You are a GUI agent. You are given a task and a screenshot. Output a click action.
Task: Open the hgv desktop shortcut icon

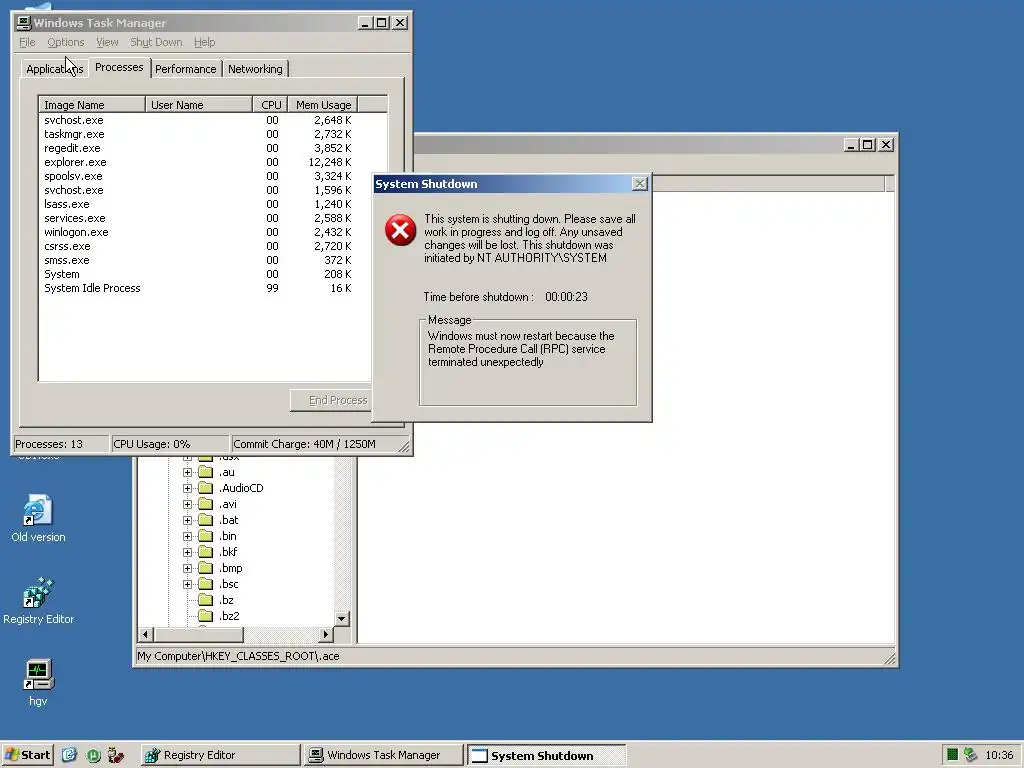38,675
